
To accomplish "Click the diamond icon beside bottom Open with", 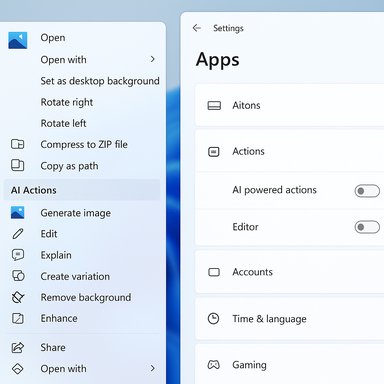I will tap(18, 369).
